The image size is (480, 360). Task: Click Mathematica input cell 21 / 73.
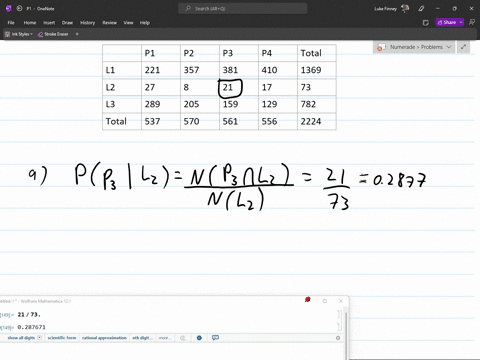29,314
